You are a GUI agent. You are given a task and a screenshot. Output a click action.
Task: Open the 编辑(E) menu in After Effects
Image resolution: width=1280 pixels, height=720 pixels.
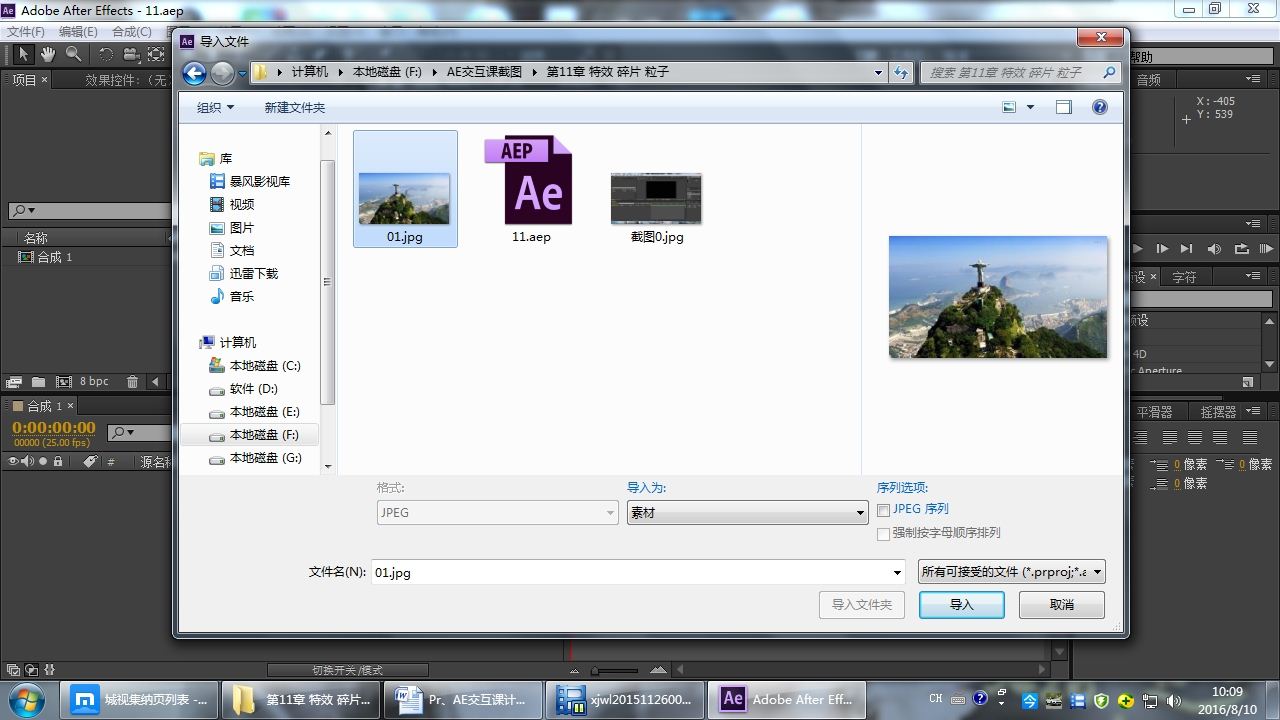pos(78,31)
